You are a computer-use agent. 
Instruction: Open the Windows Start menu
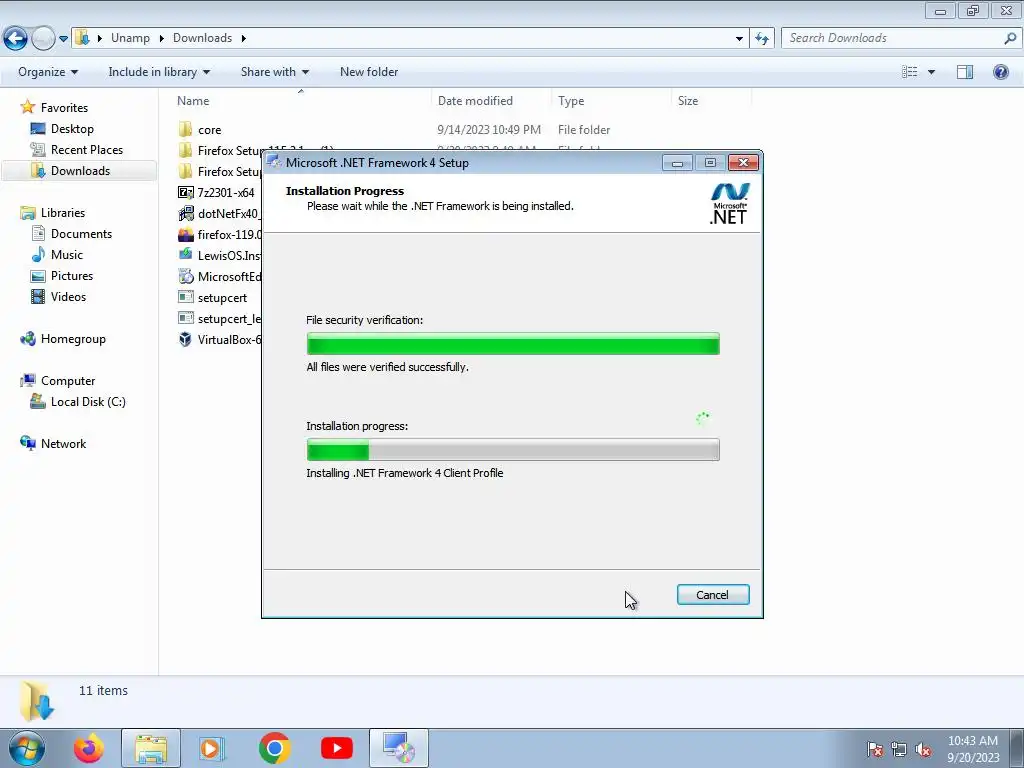pos(26,748)
